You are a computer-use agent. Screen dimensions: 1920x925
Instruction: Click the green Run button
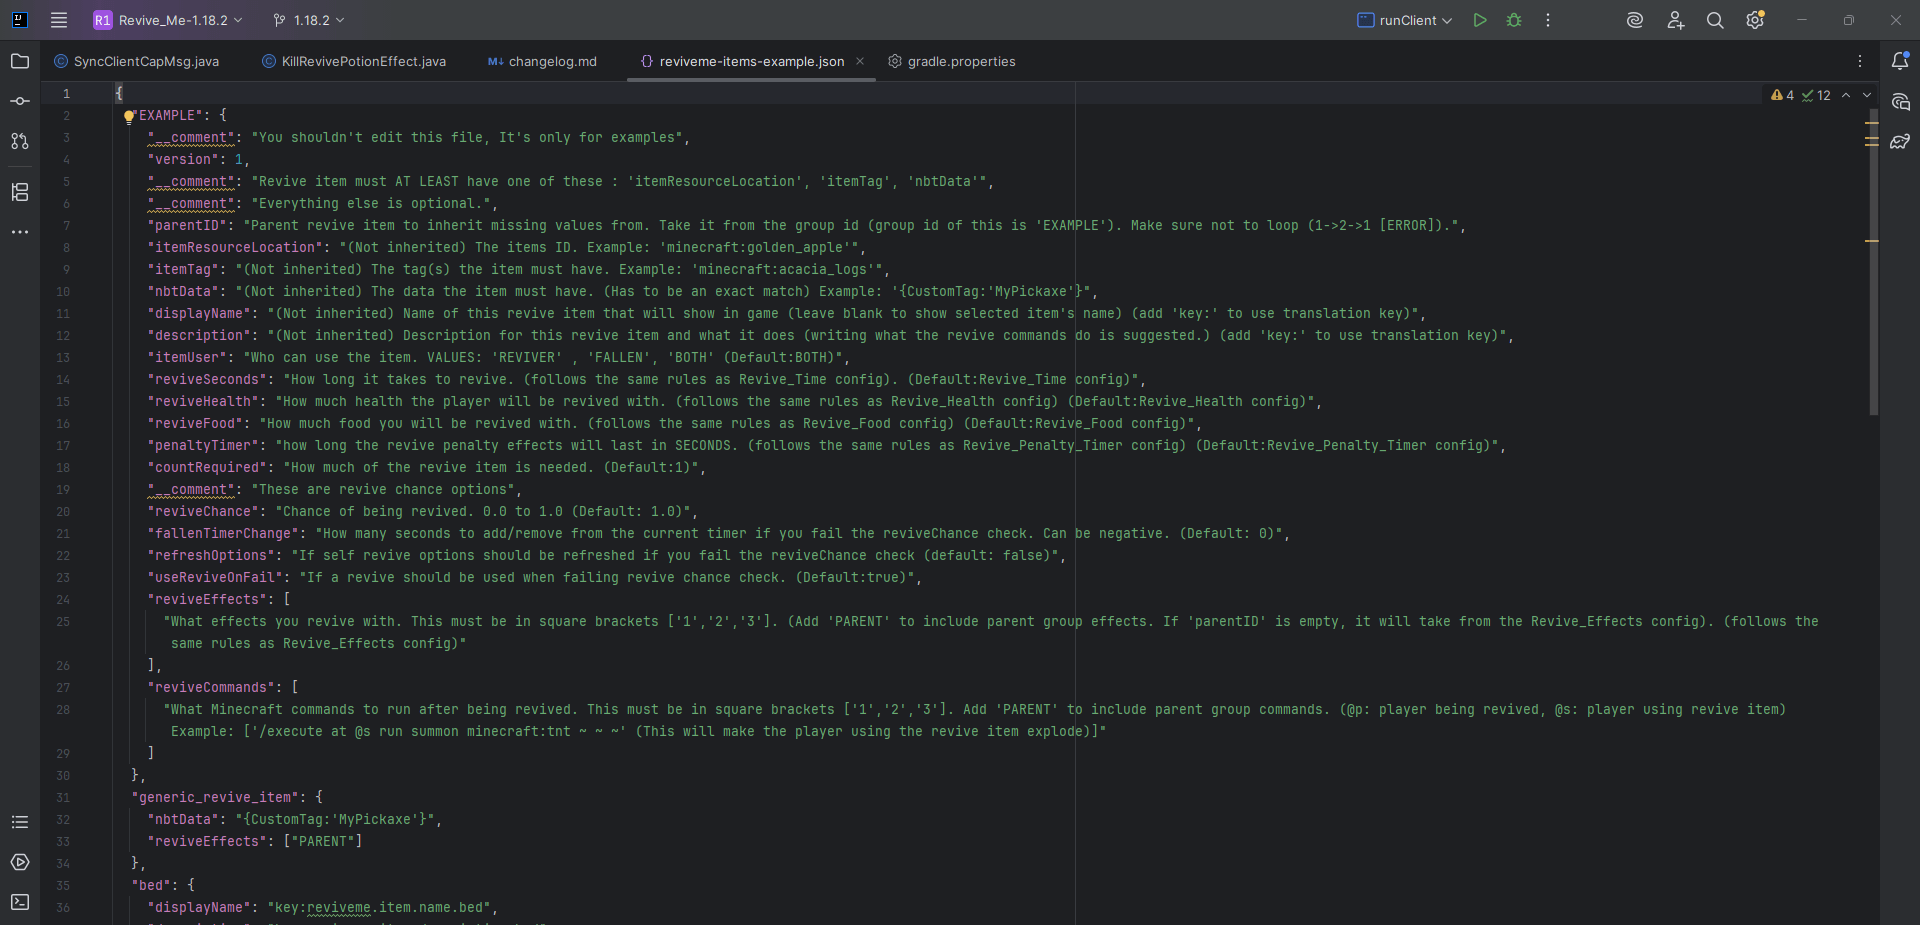click(1480, 20)
